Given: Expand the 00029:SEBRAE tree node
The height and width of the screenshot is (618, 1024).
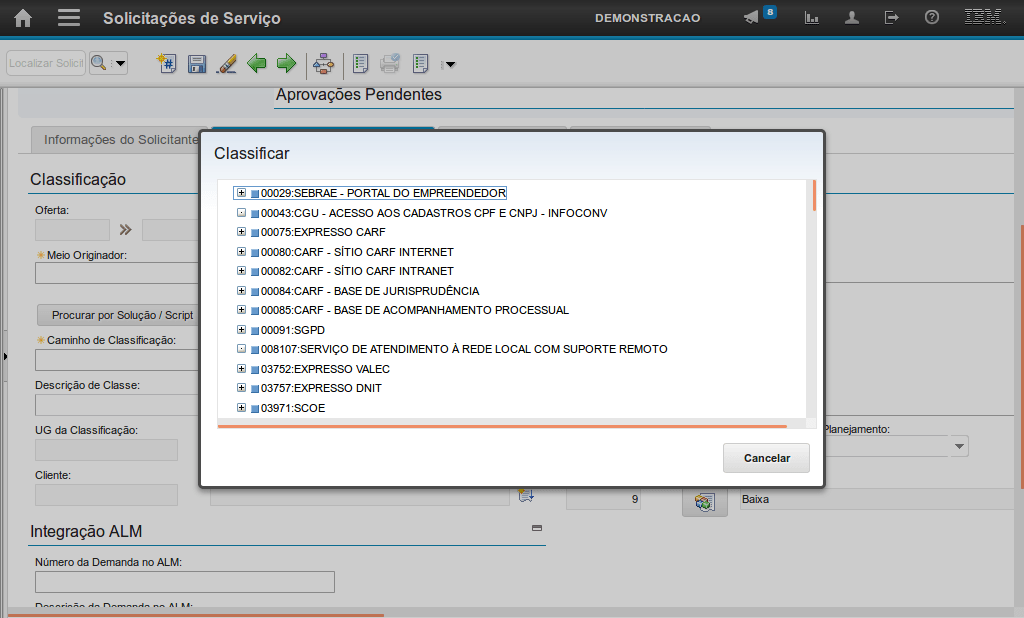Looking at the screenshot, I should (241, 193).
